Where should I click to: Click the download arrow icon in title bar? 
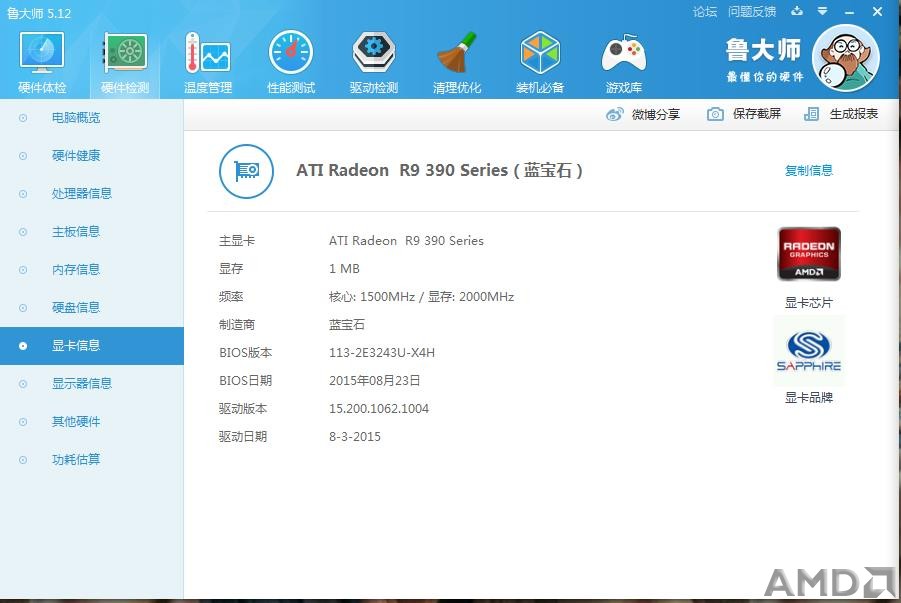[797, 11]
